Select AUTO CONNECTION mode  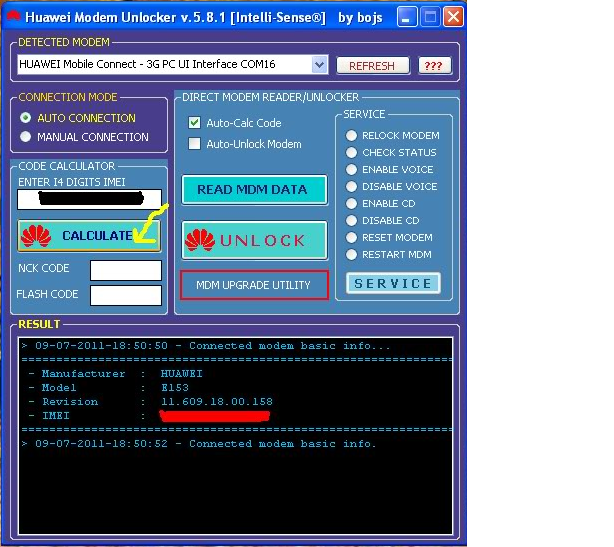tap(78, 118)
